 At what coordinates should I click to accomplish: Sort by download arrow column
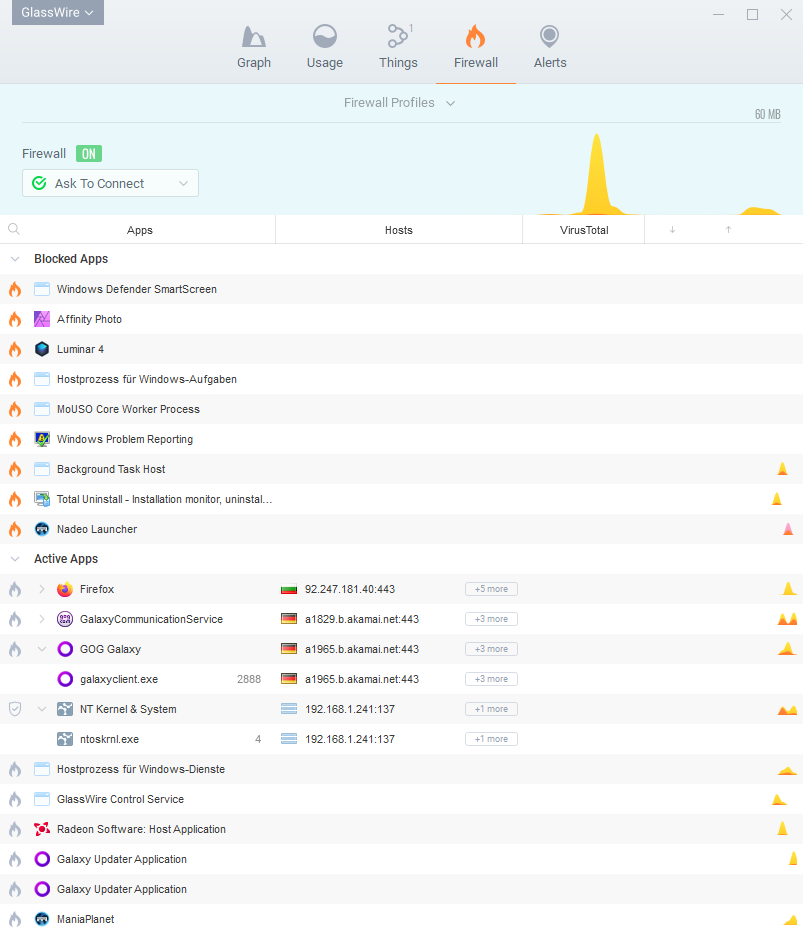pos(672,229)
